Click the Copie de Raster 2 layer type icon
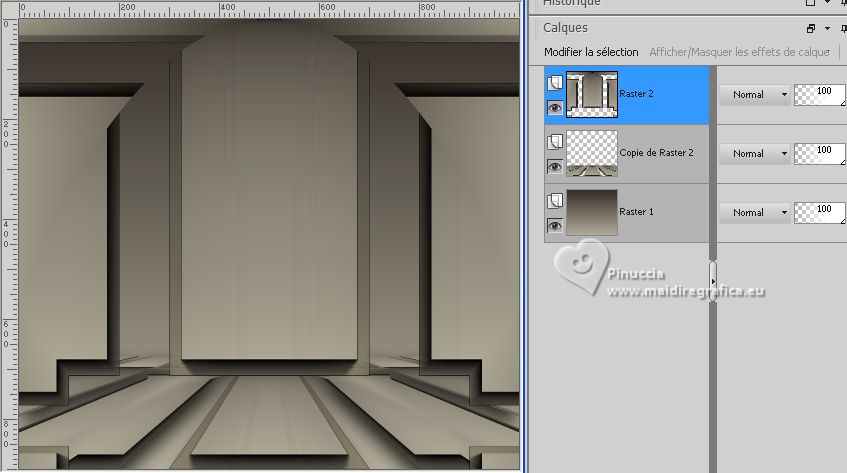 click(555, 142)
